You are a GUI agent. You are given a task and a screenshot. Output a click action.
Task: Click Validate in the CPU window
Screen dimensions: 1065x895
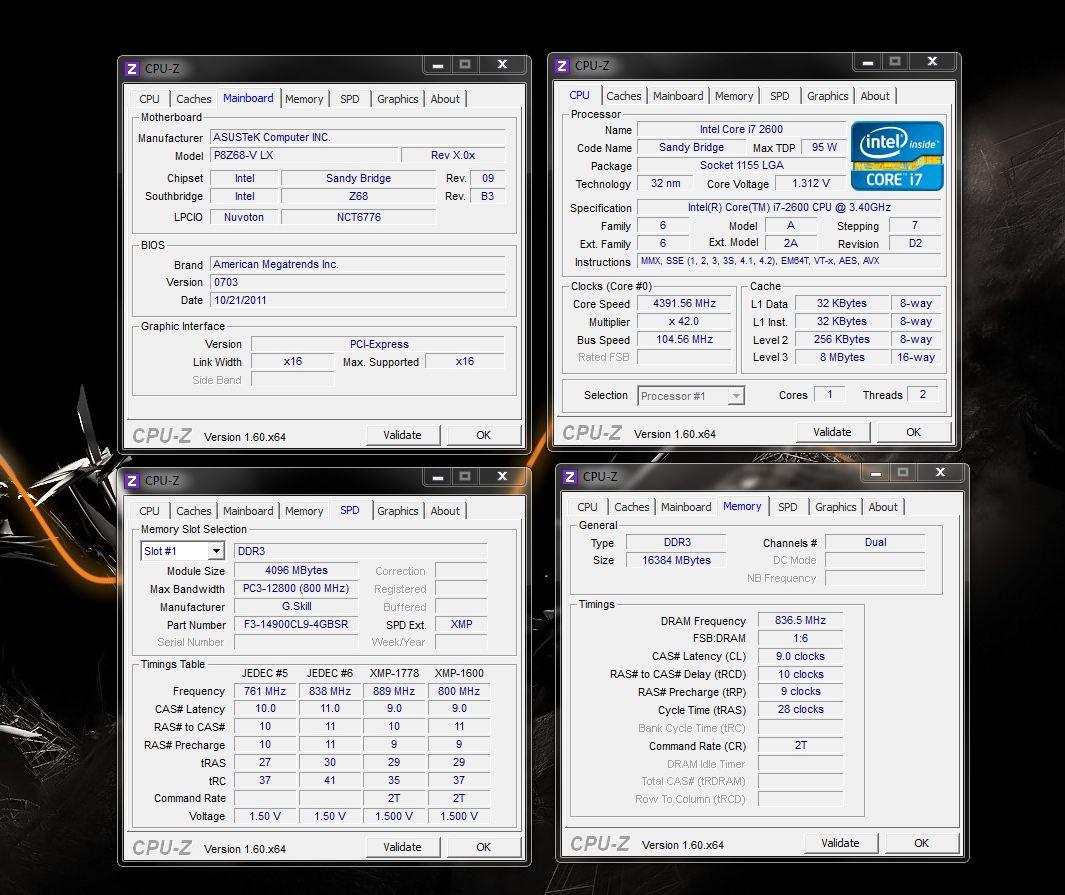tap(832, 433)
